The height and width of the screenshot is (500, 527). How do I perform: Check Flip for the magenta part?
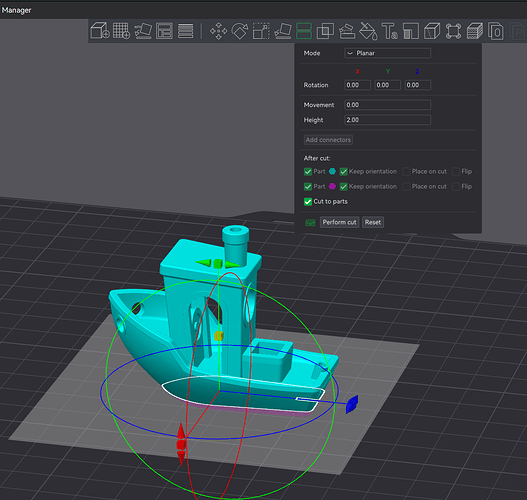click(x=456, y=186)
